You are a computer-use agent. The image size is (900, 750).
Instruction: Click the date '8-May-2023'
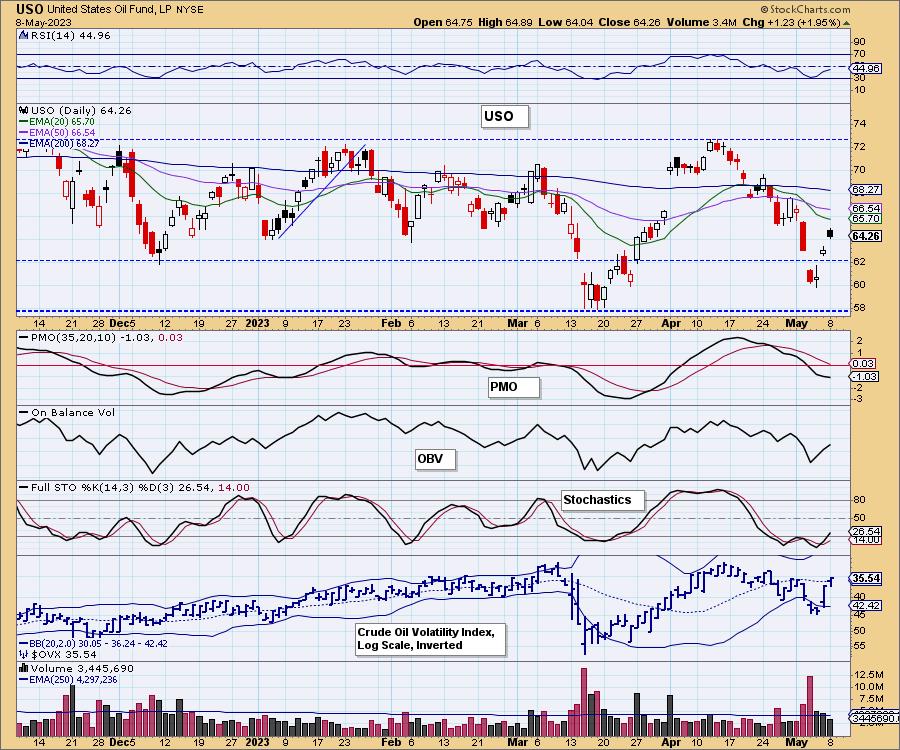[x=44, y=22]
